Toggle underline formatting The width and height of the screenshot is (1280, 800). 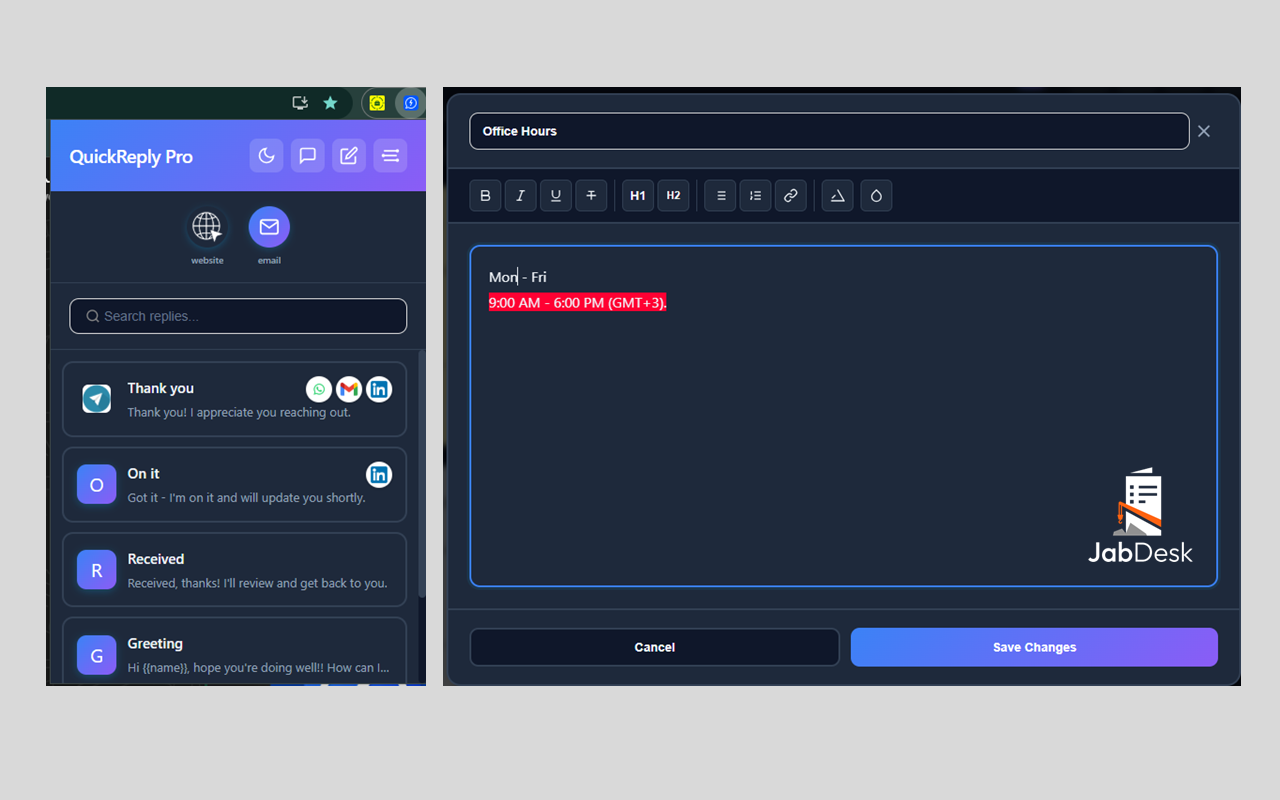coord(555,195)
